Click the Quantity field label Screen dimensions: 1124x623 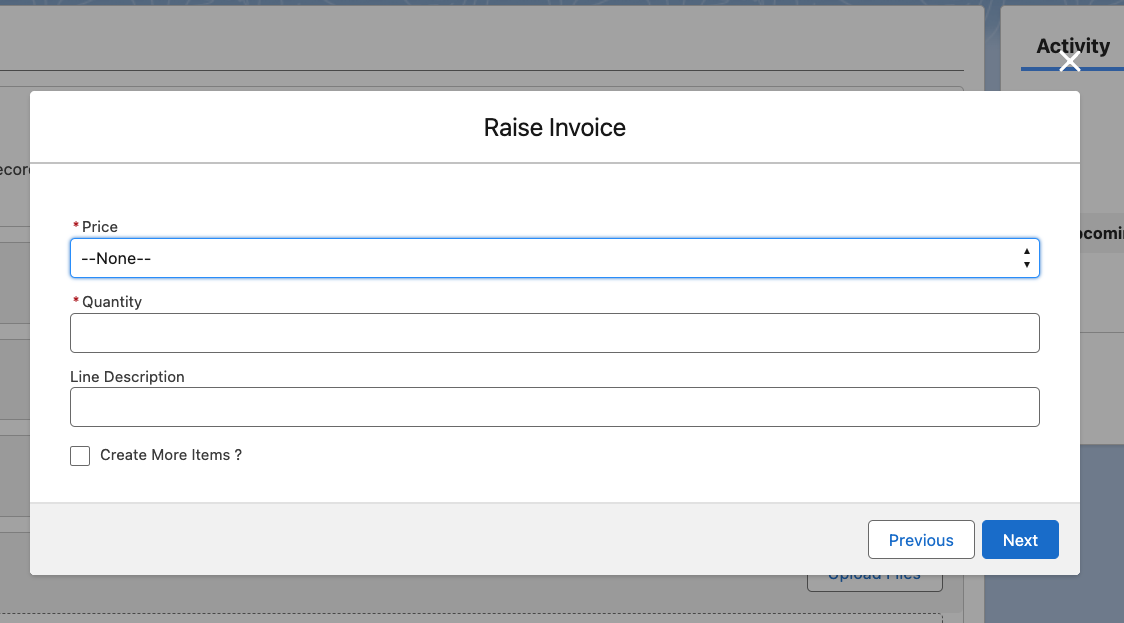coord(112,302)
